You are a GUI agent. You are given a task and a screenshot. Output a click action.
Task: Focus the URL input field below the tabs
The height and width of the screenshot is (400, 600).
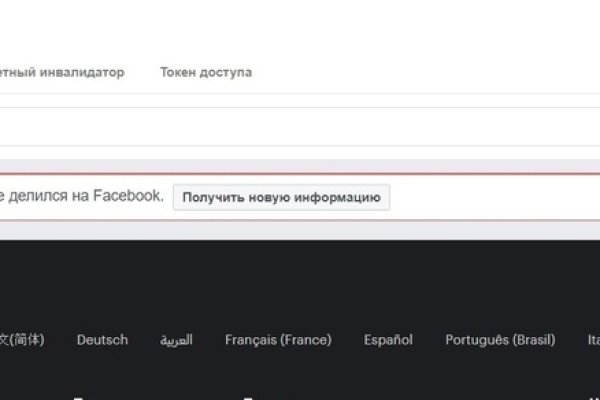pos(300,126)
